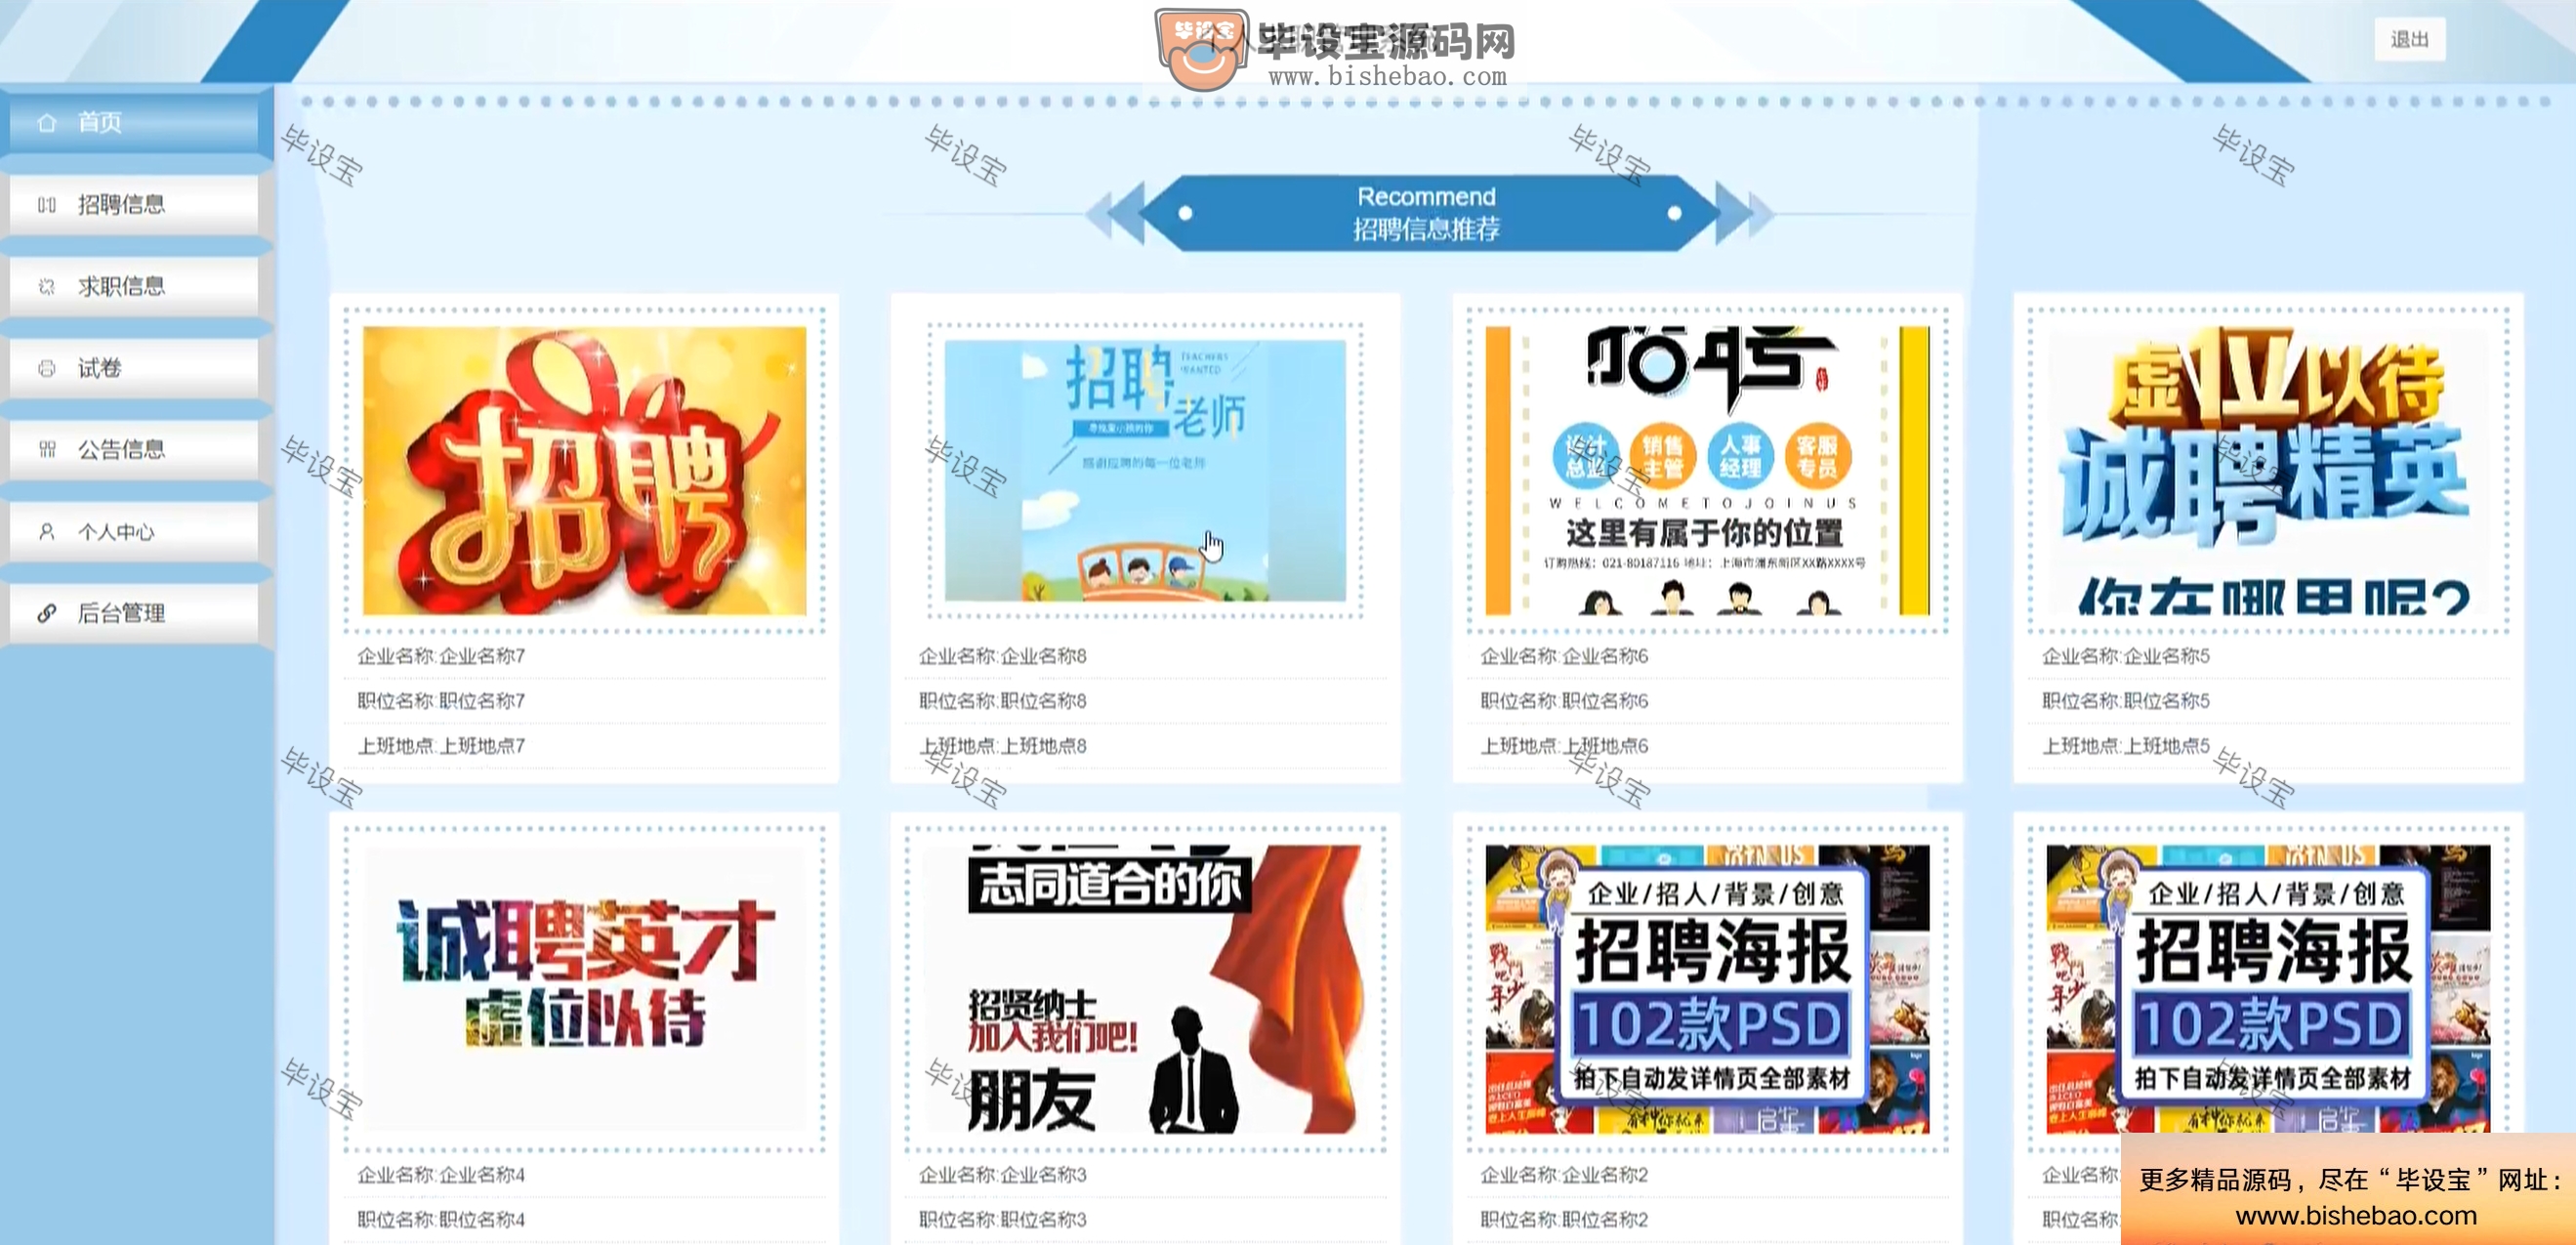2576x1245 pixels.
Task: Open 个人中心 from the sidebar
Action: pos(134,532)
